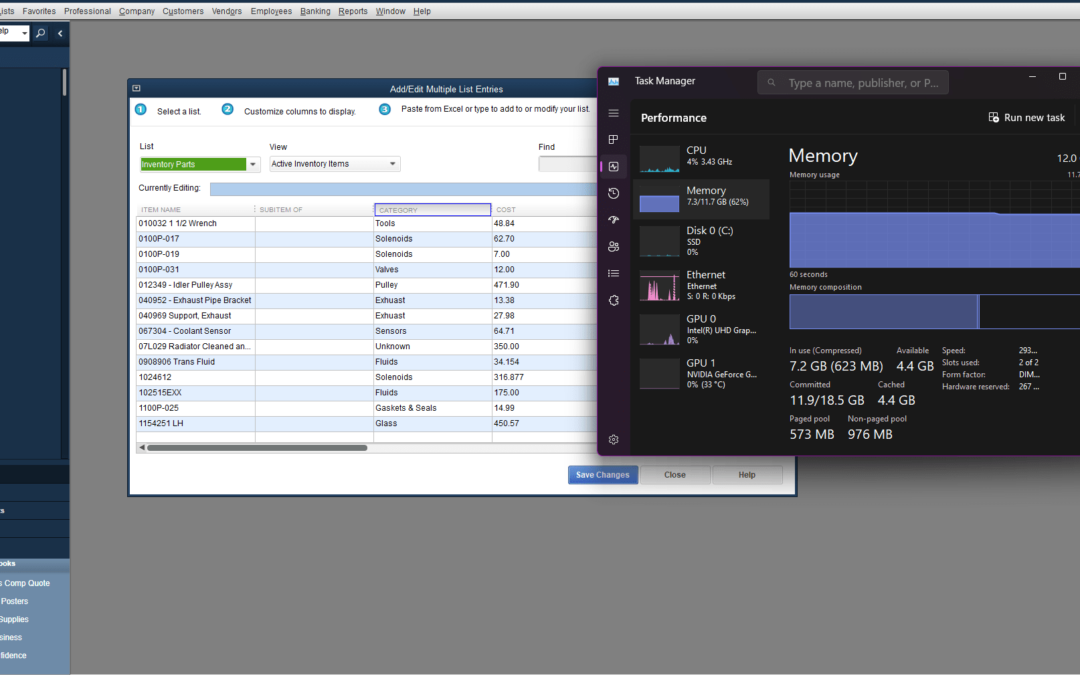Select item '0908906 Trans Fluid'
Viewport: 1080px width, 675px height.
tap(196, 362)
